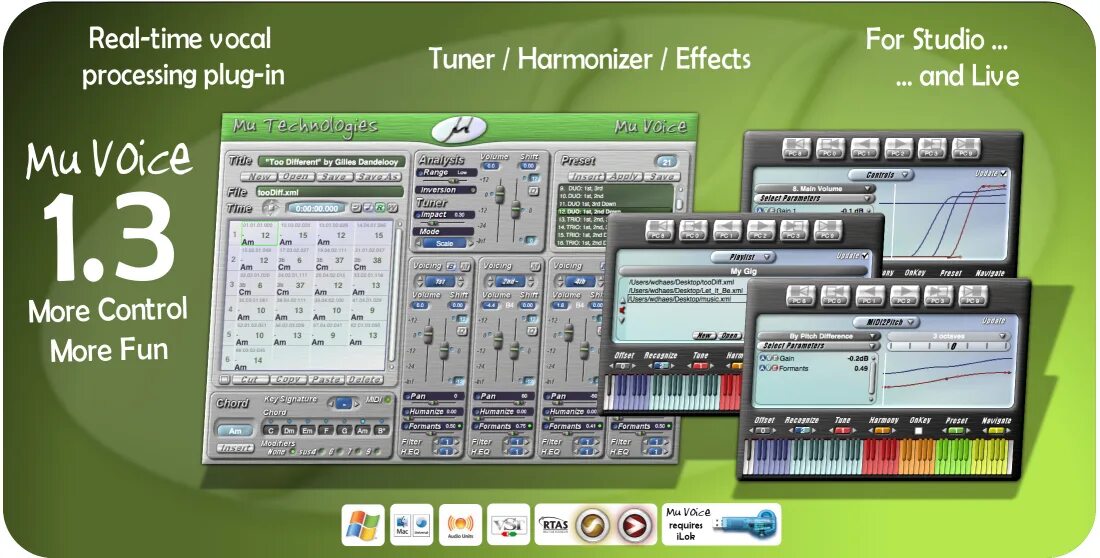Click the tooDiff.xml File field
The height and width of the screenshot is (558, 1100).
[x=330, y=191]
